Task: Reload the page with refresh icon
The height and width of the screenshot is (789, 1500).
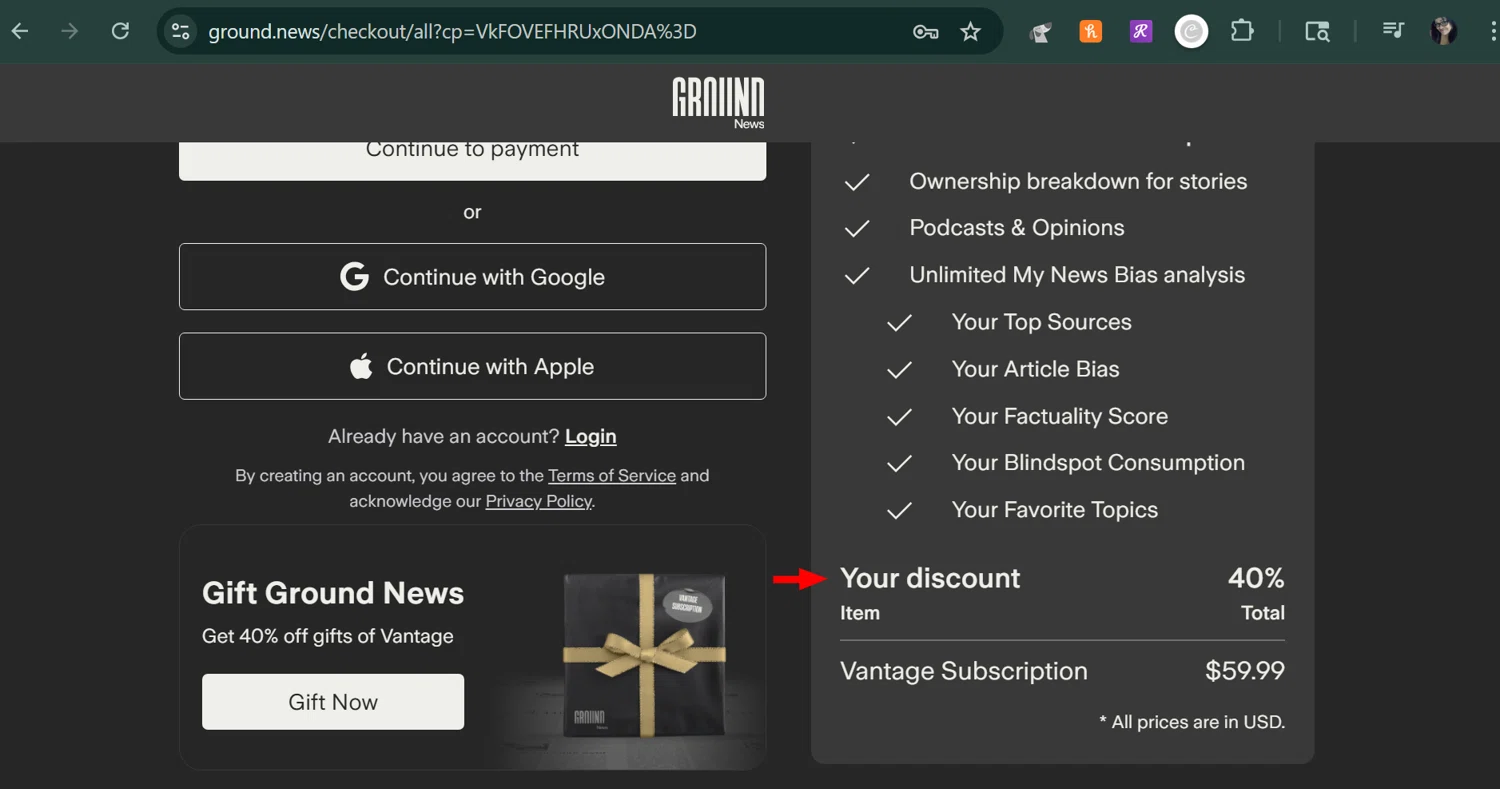Action: coord(120,31)
